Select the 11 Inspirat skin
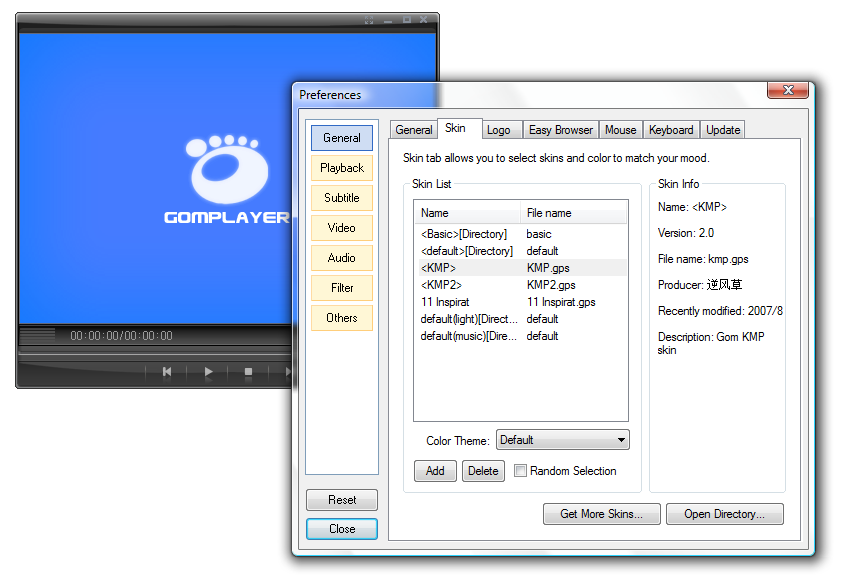This screenshot has width=854, height=575. pyautogui.click(x=521, y=302)
